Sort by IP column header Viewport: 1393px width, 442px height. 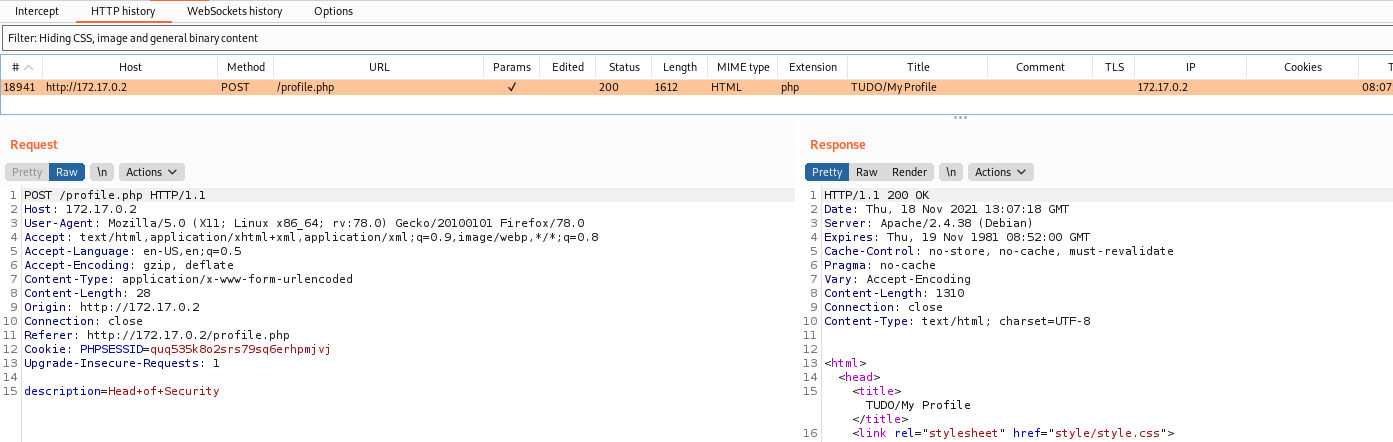[x=1190, y=67]
